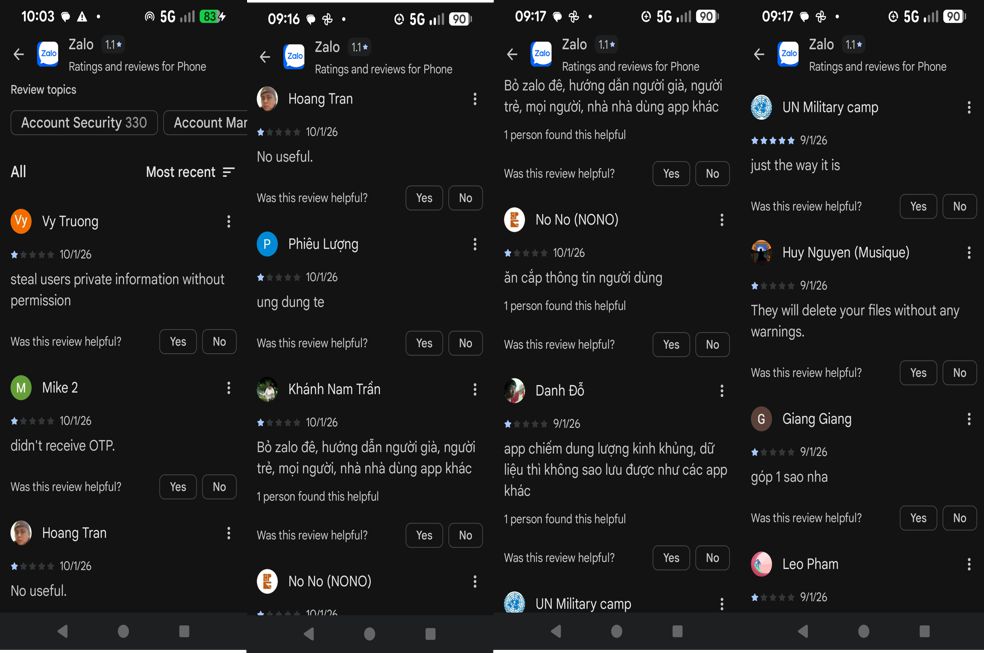Expand the All ratings filter
Viewport: 984px width, 653px height.
[19, 172]
